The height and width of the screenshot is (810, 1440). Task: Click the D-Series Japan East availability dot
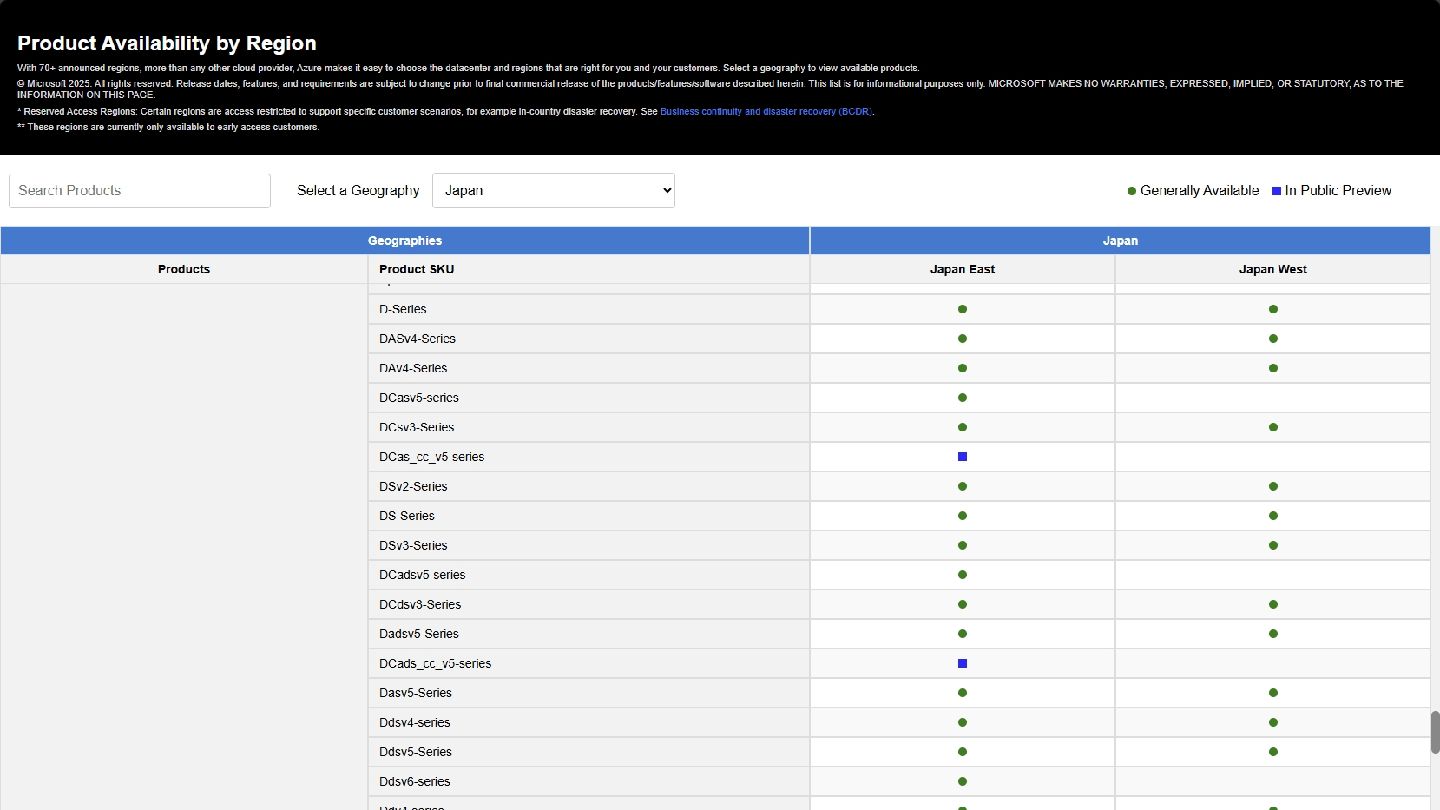click(x=962, y=309)
